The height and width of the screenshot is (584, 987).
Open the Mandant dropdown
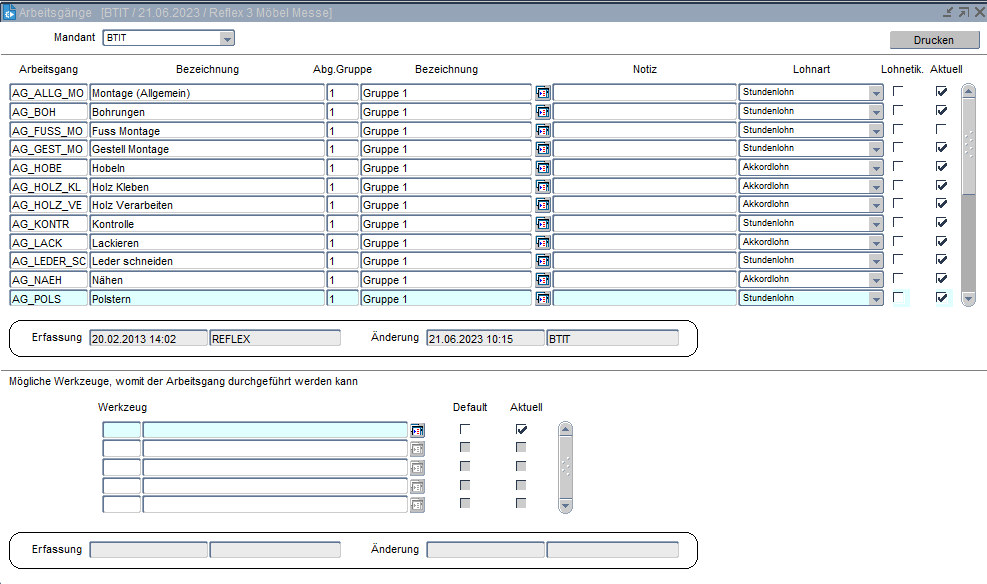tap(227, 39)
